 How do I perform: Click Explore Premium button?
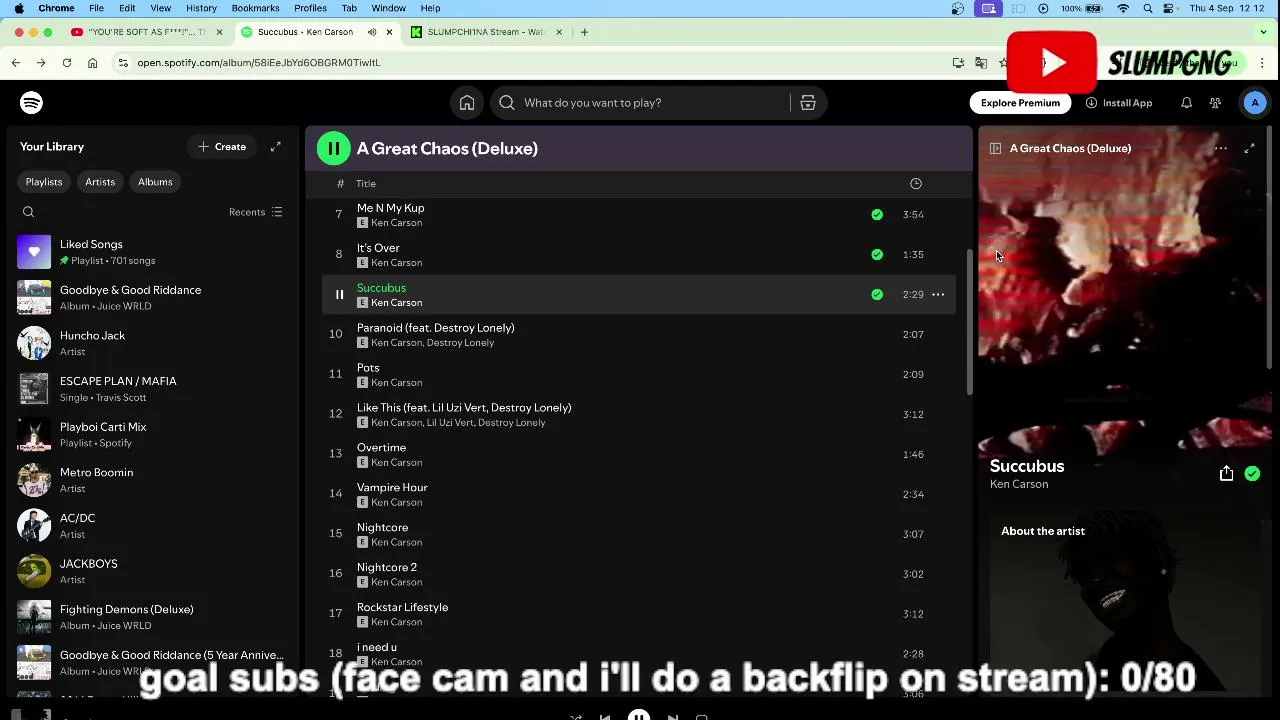(1020, 103)
